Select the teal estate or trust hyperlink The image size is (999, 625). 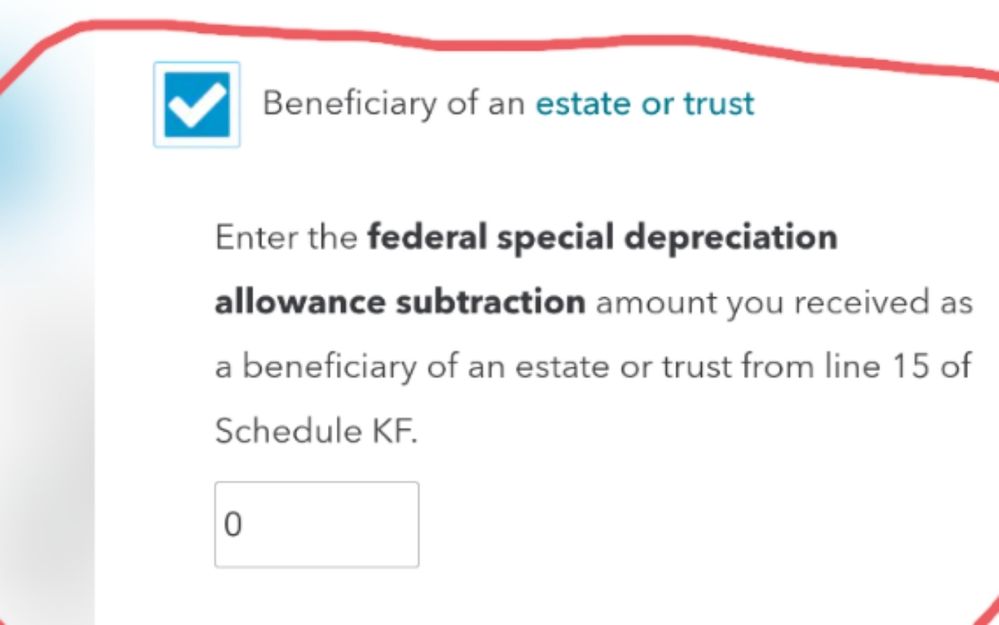pyautogui.click(x=644, y=103)
